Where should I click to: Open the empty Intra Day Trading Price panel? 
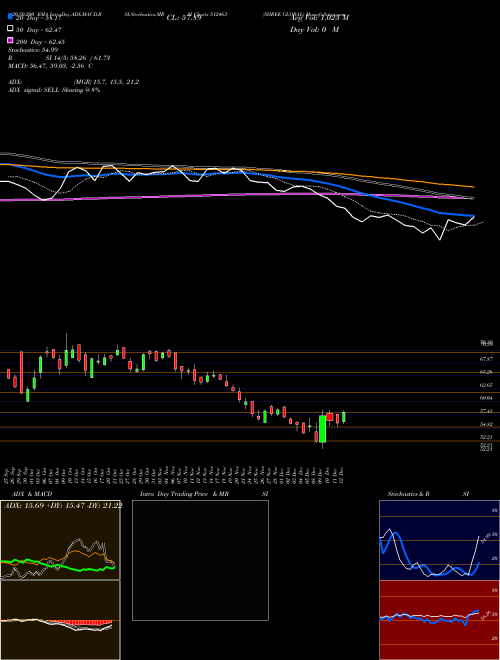(200, 560)
